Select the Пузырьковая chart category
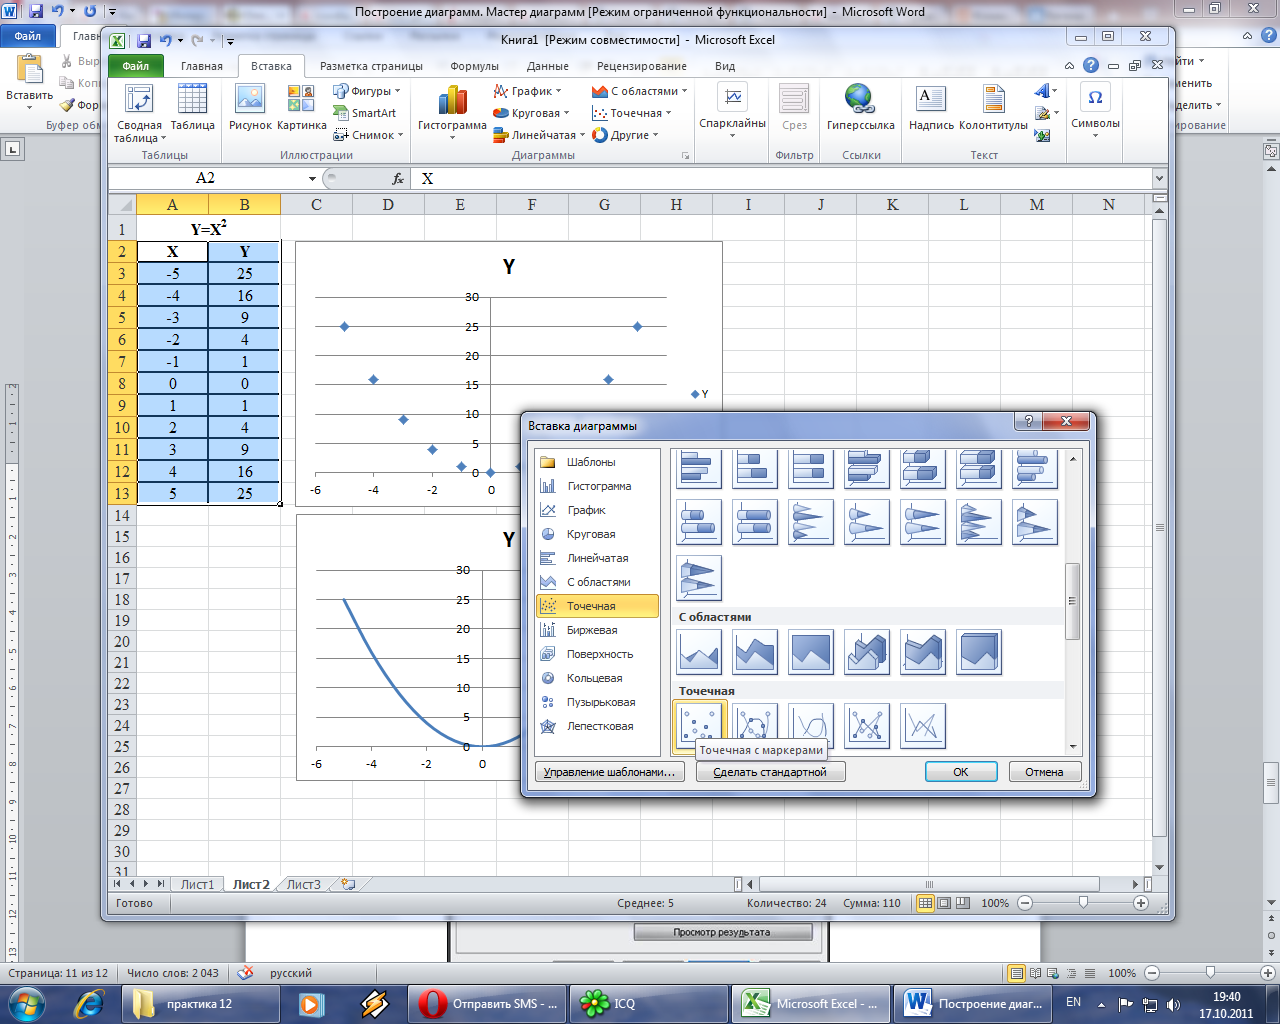Image resolution: width=1280 pixels, height=1024 pixels. [x=598, y=702]
